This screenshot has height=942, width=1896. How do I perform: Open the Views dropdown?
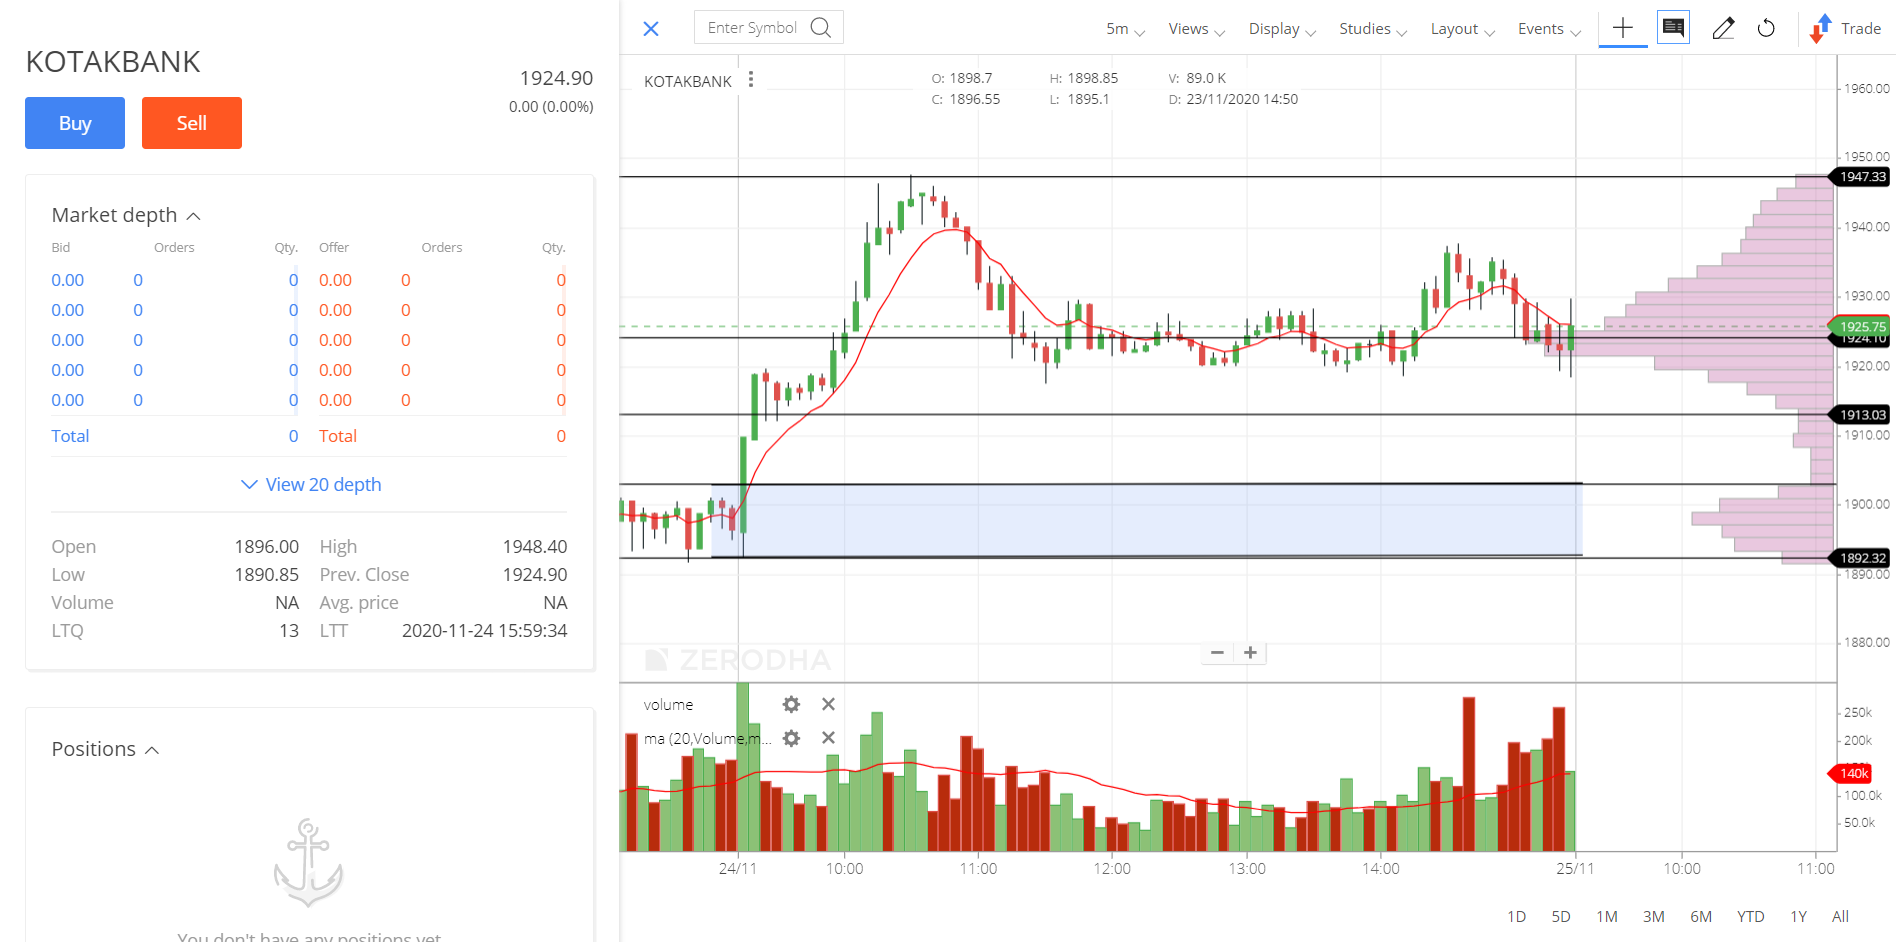[x=1196, y=29]
